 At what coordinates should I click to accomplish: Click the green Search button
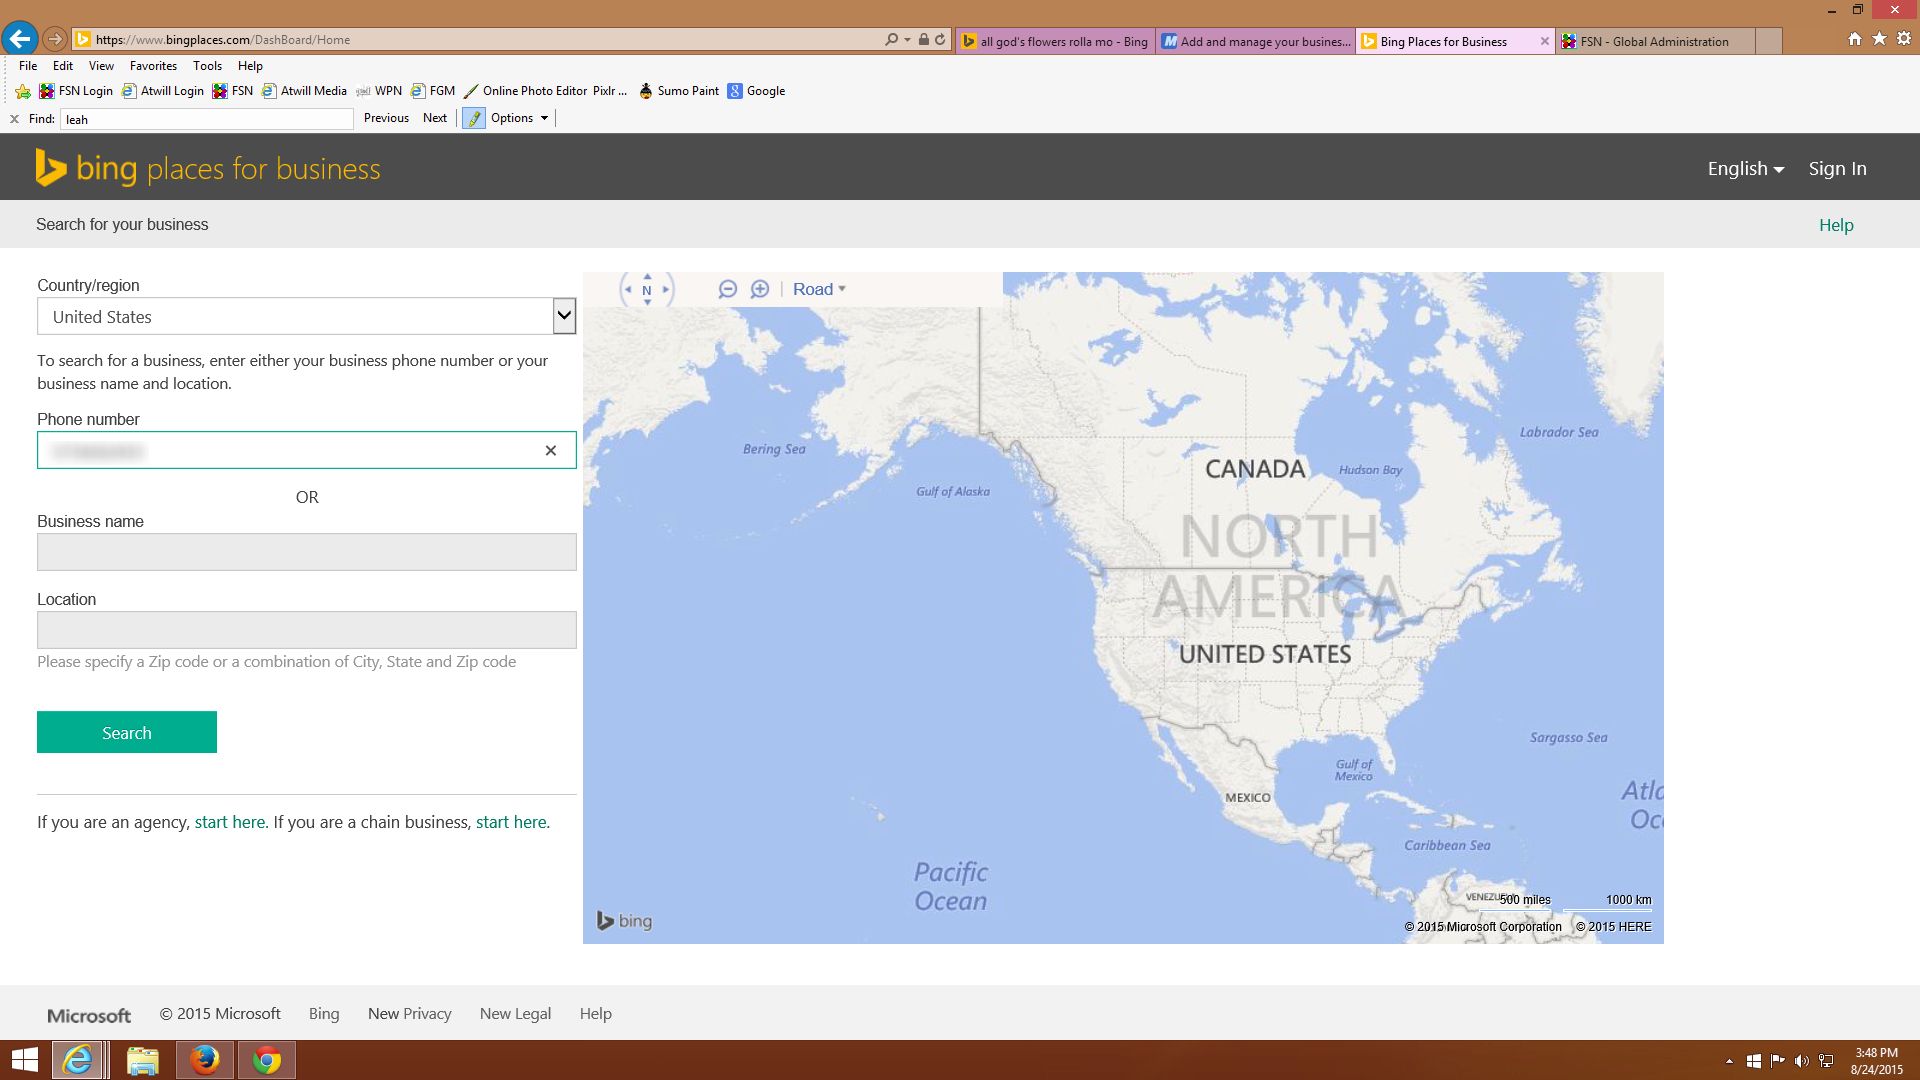click(x=127, y=732)
